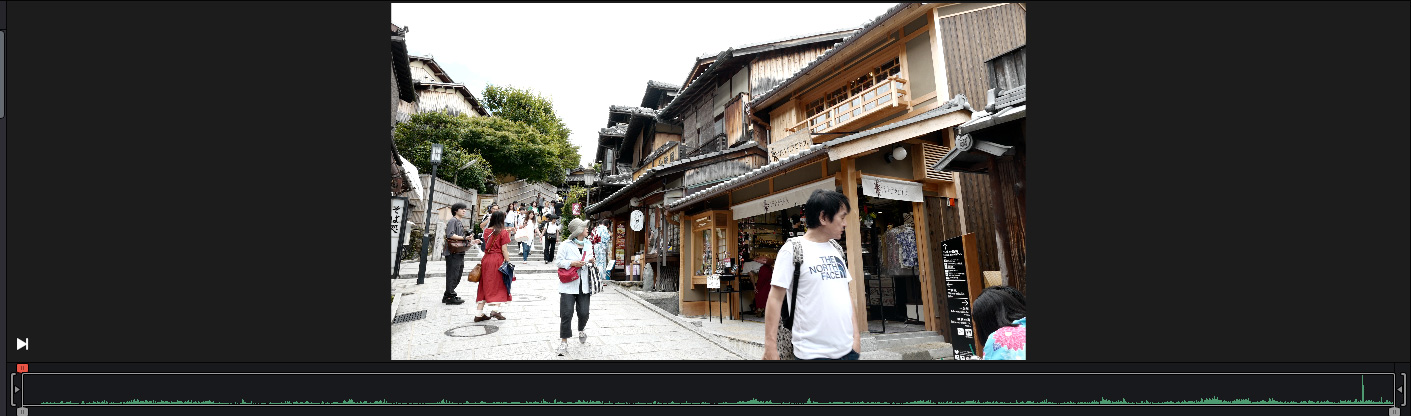Click the left trim-in bracket handle of waveform
Viewport: 1411px width, 416px height.
pos(16,389)
